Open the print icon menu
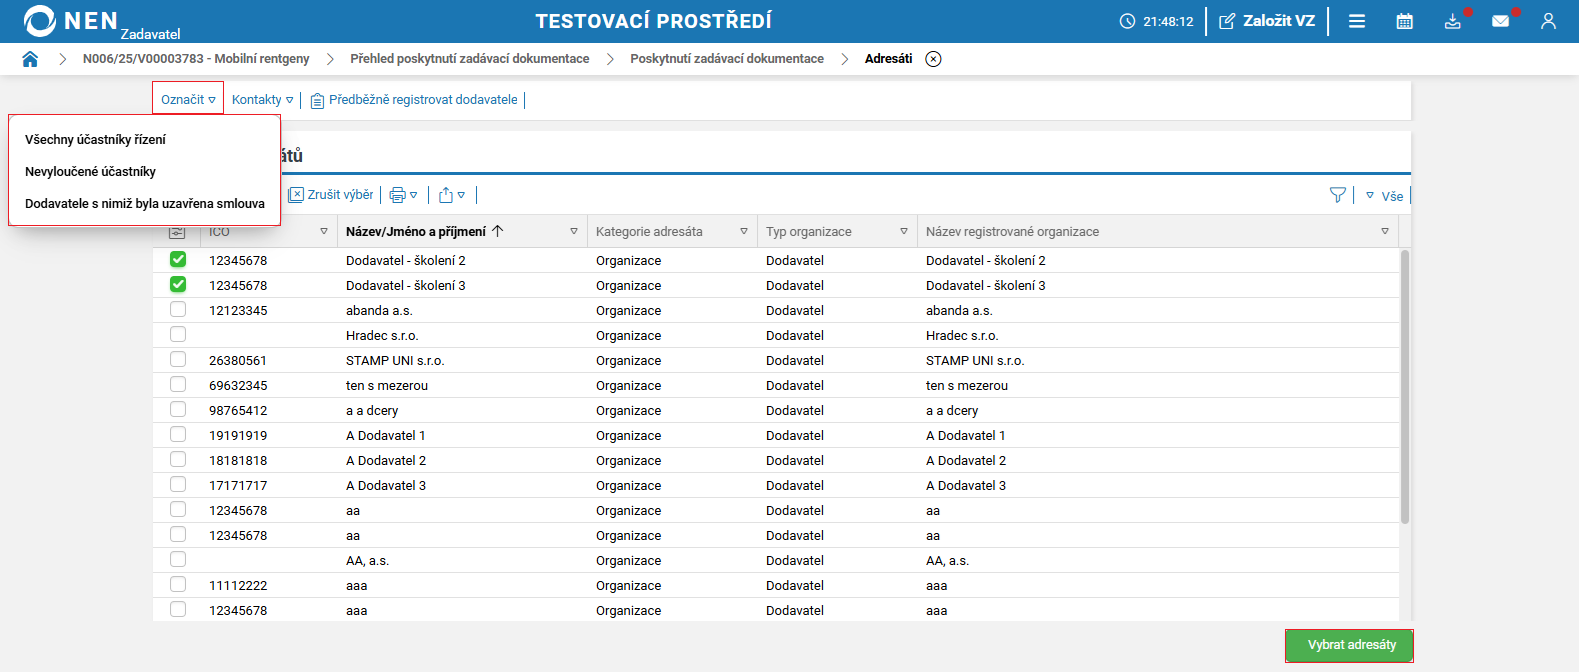 pyautogui.click(x=403, y=195)
